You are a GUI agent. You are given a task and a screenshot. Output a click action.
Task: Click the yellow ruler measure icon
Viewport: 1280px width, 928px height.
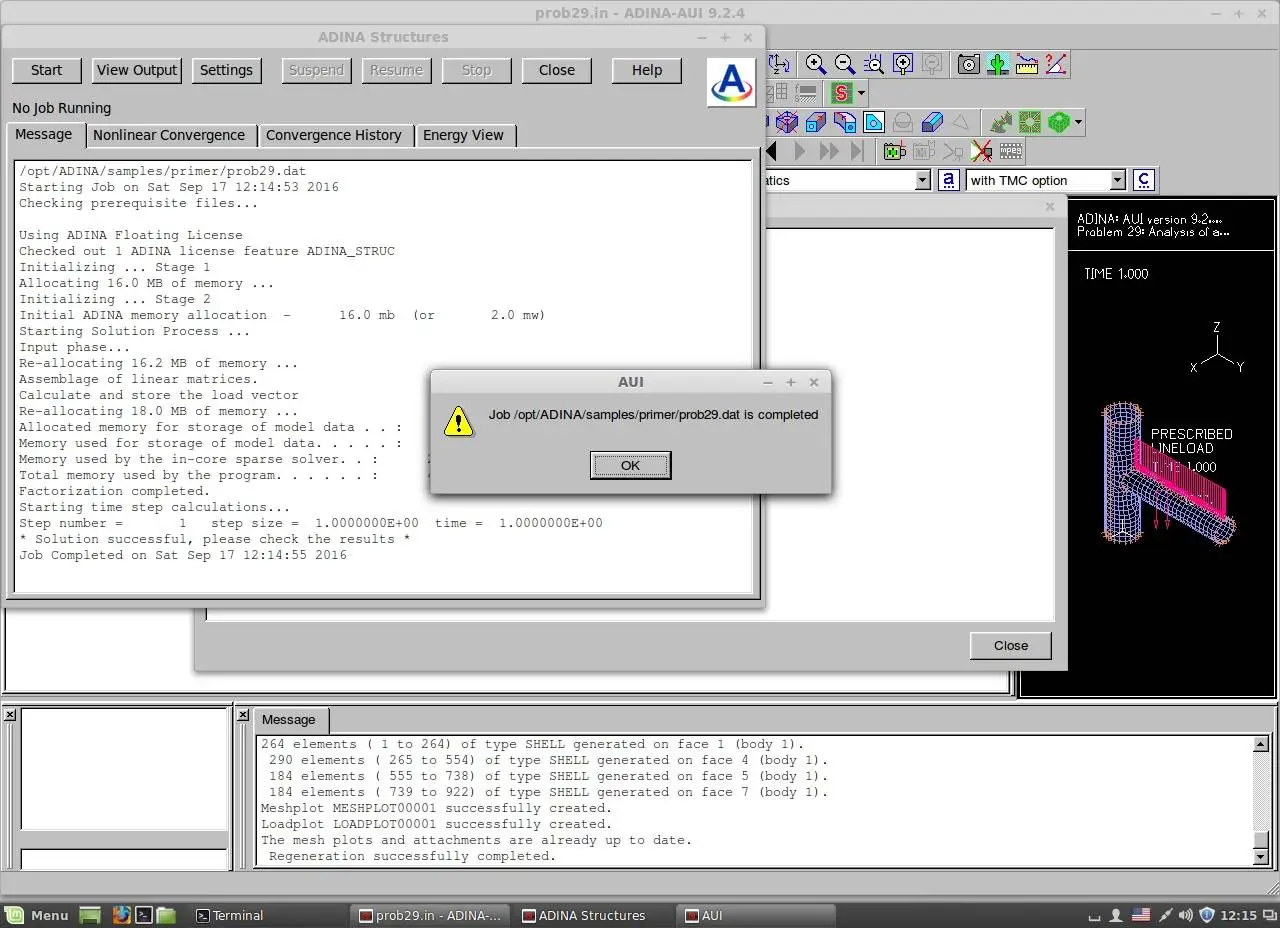point(1027,64)
